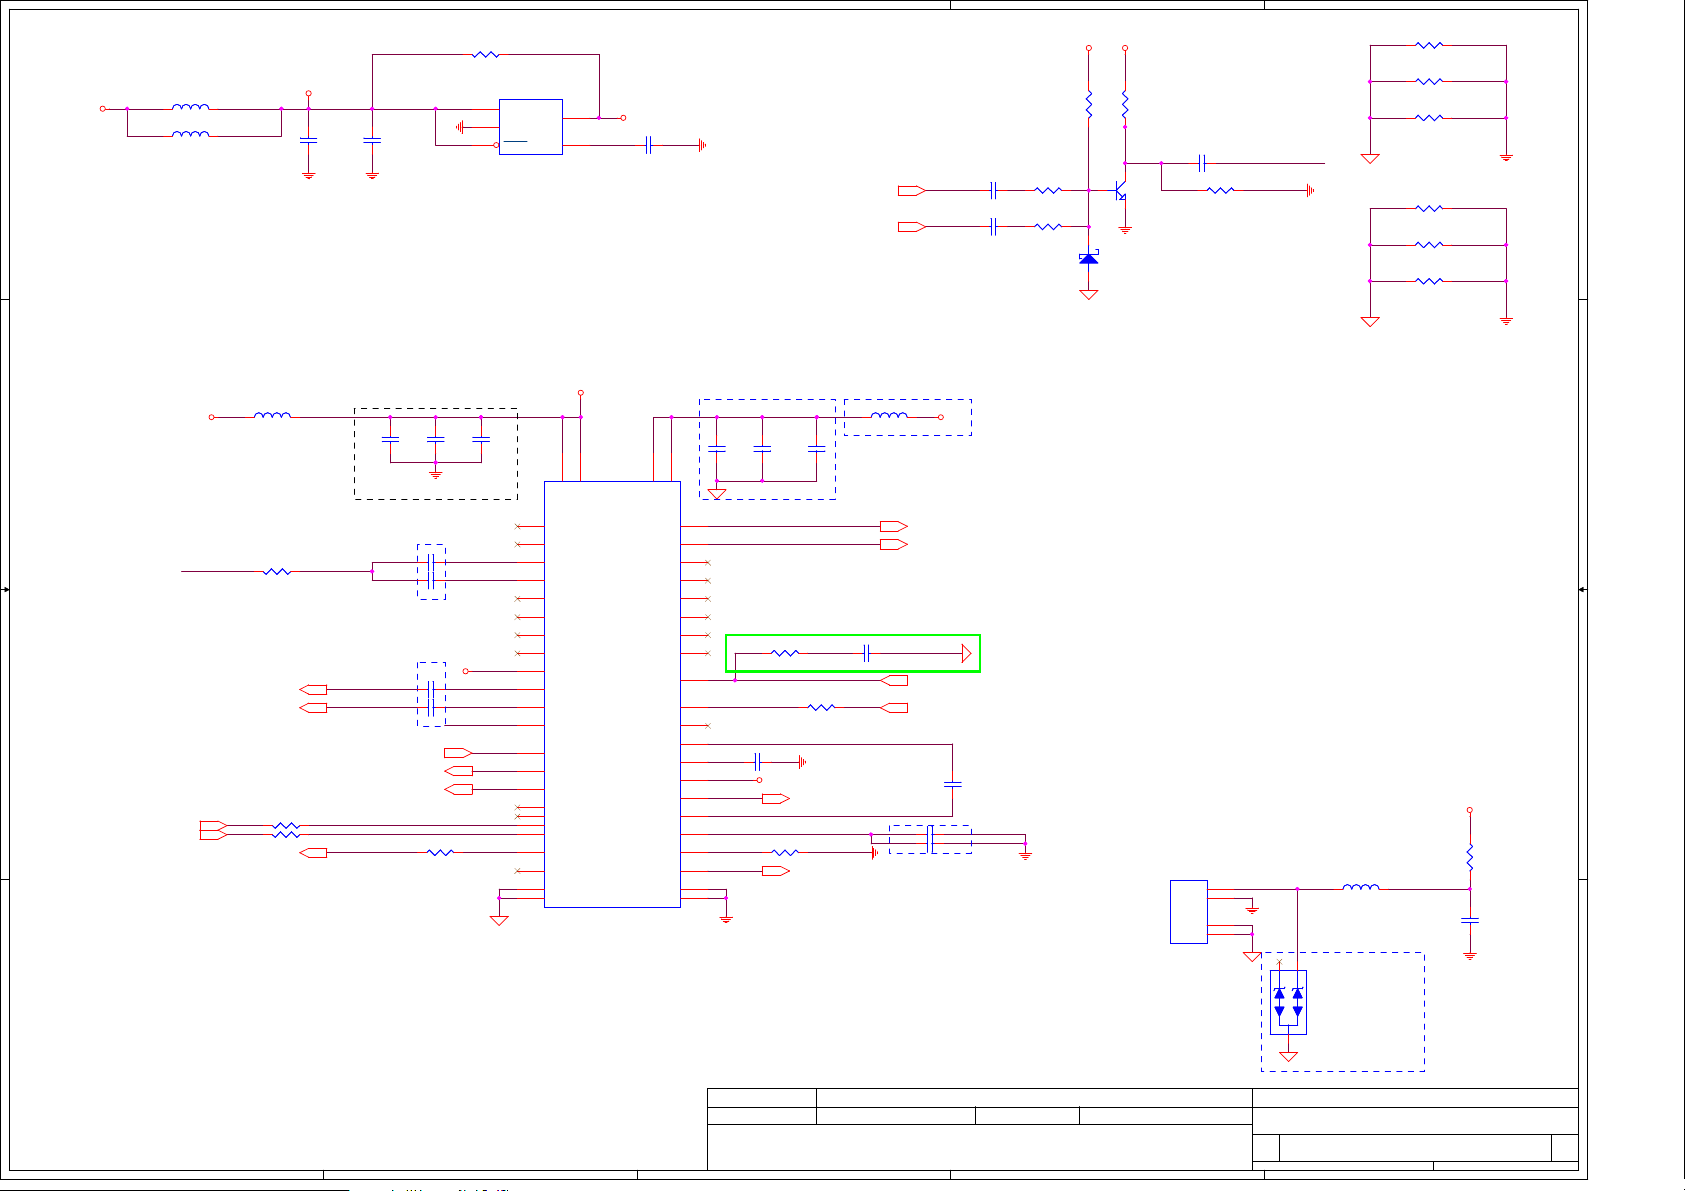Viewport: 1685px width, 1191px height.
Task: Select the bottom resistor of the lower parallel group
Action: (1429, 282)
